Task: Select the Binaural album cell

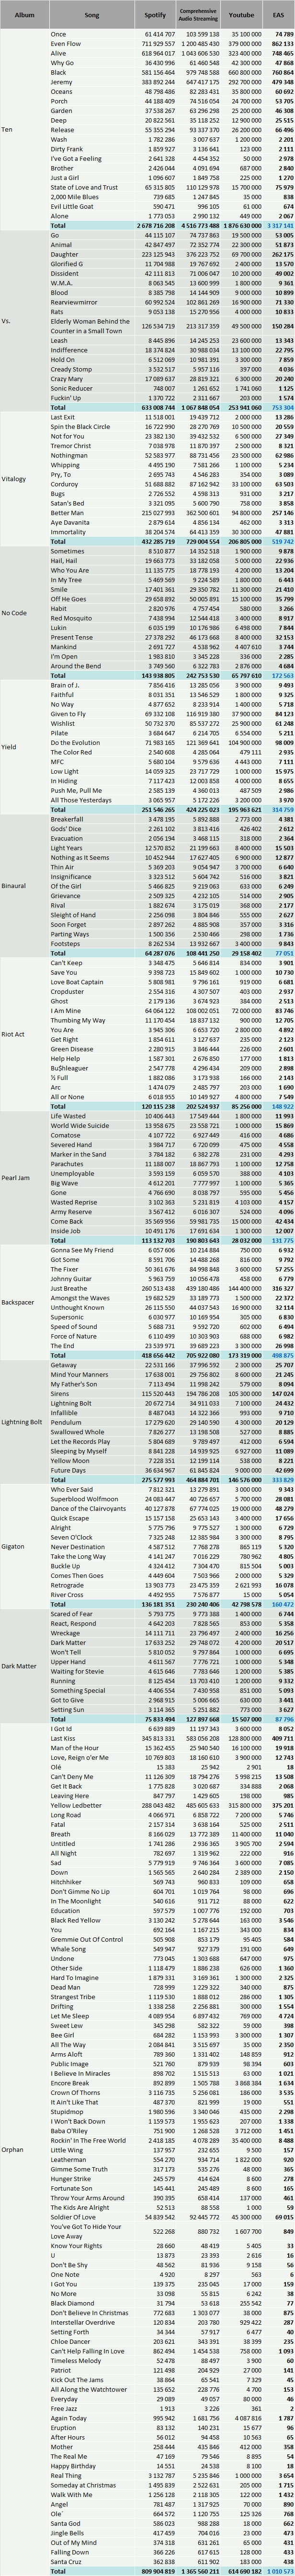Action: tap(24, 886)
